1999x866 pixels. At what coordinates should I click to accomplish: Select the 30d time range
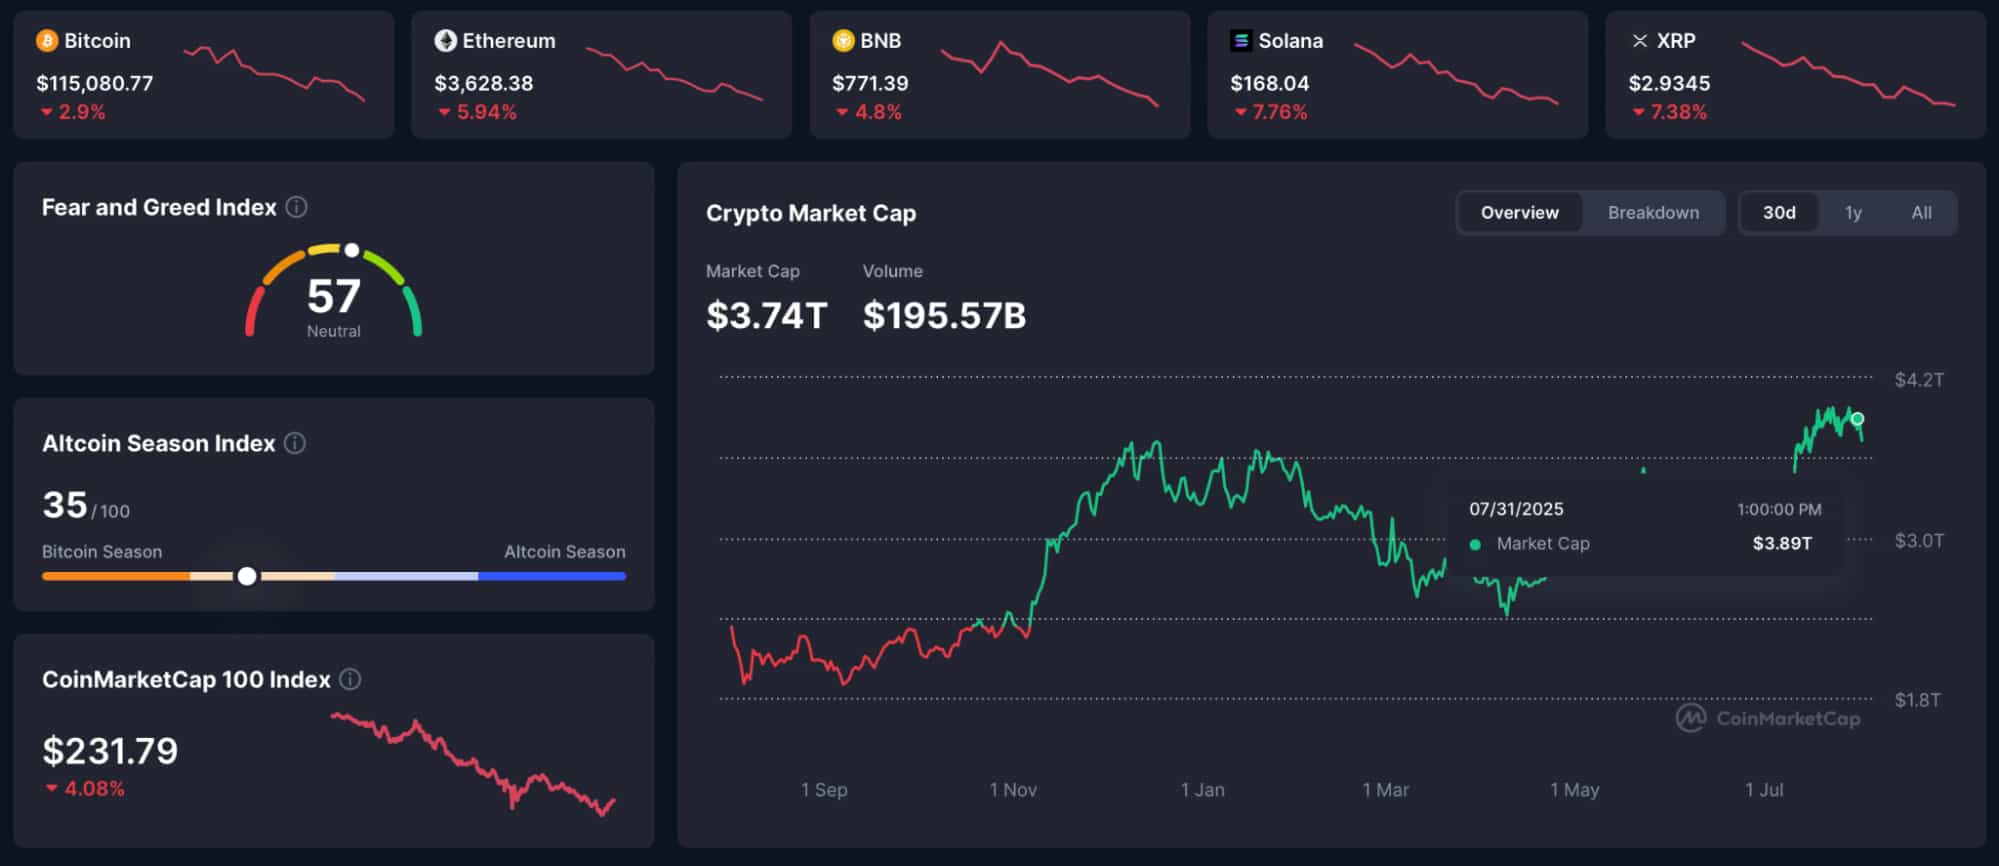click(1779, 213)
